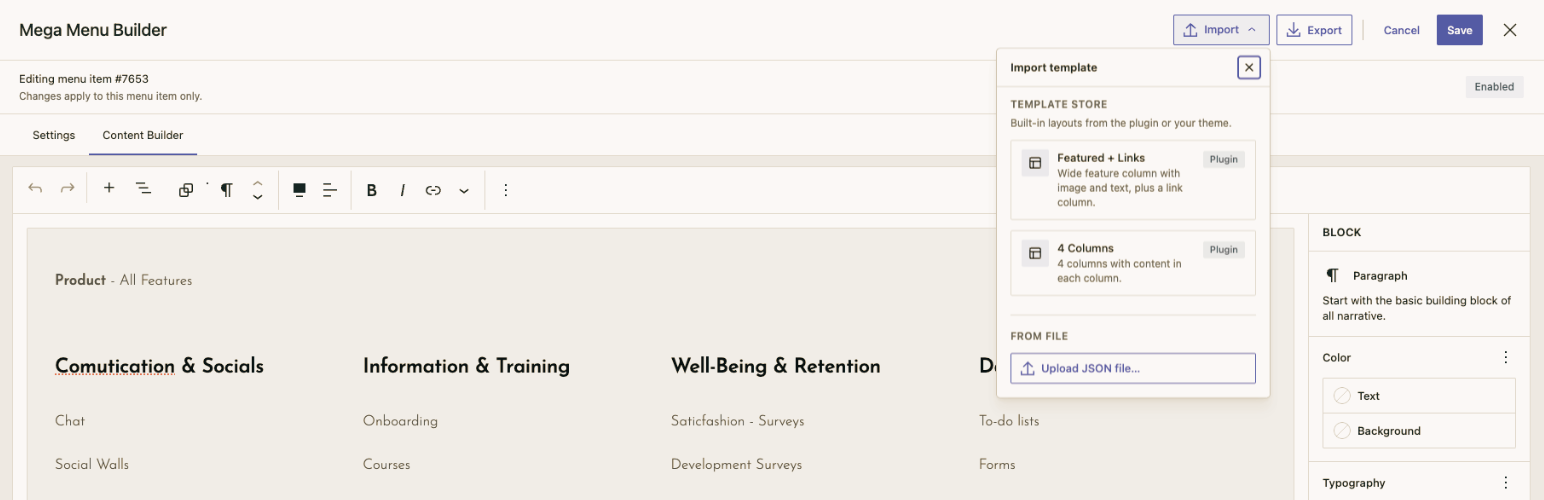Open Color panel options menu

(x=1506, y=357)
